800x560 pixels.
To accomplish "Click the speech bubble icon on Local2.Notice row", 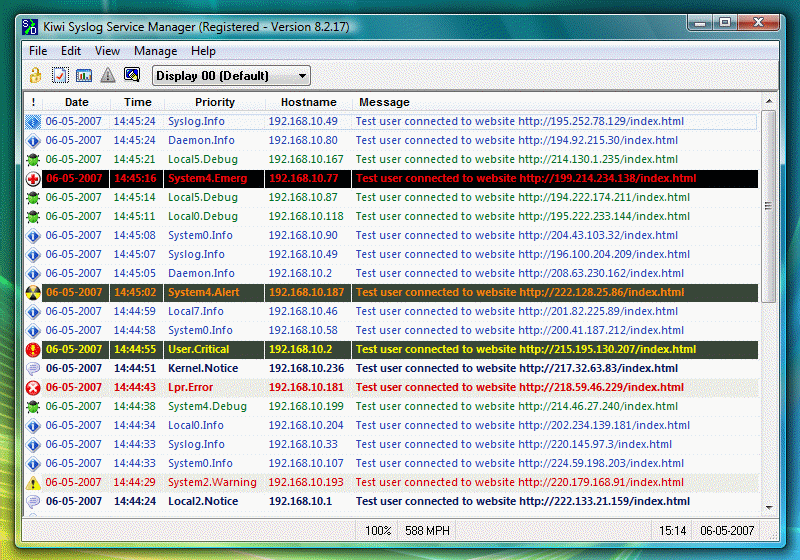I will coord(33,502).
